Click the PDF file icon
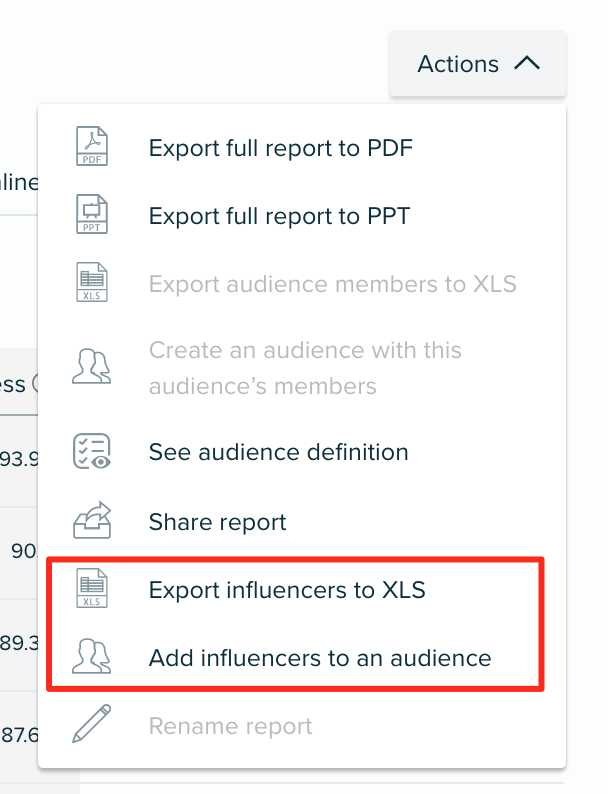Screen dimensions: 608x794 click(x=92, y=146)
